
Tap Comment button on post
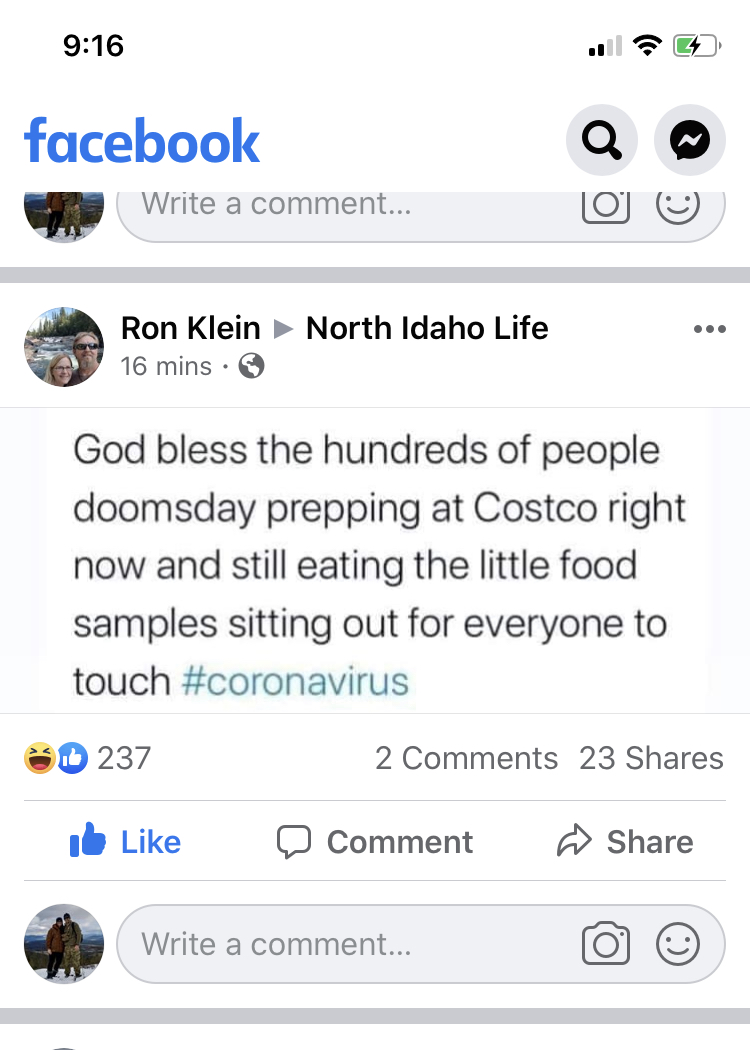point(375,842)
